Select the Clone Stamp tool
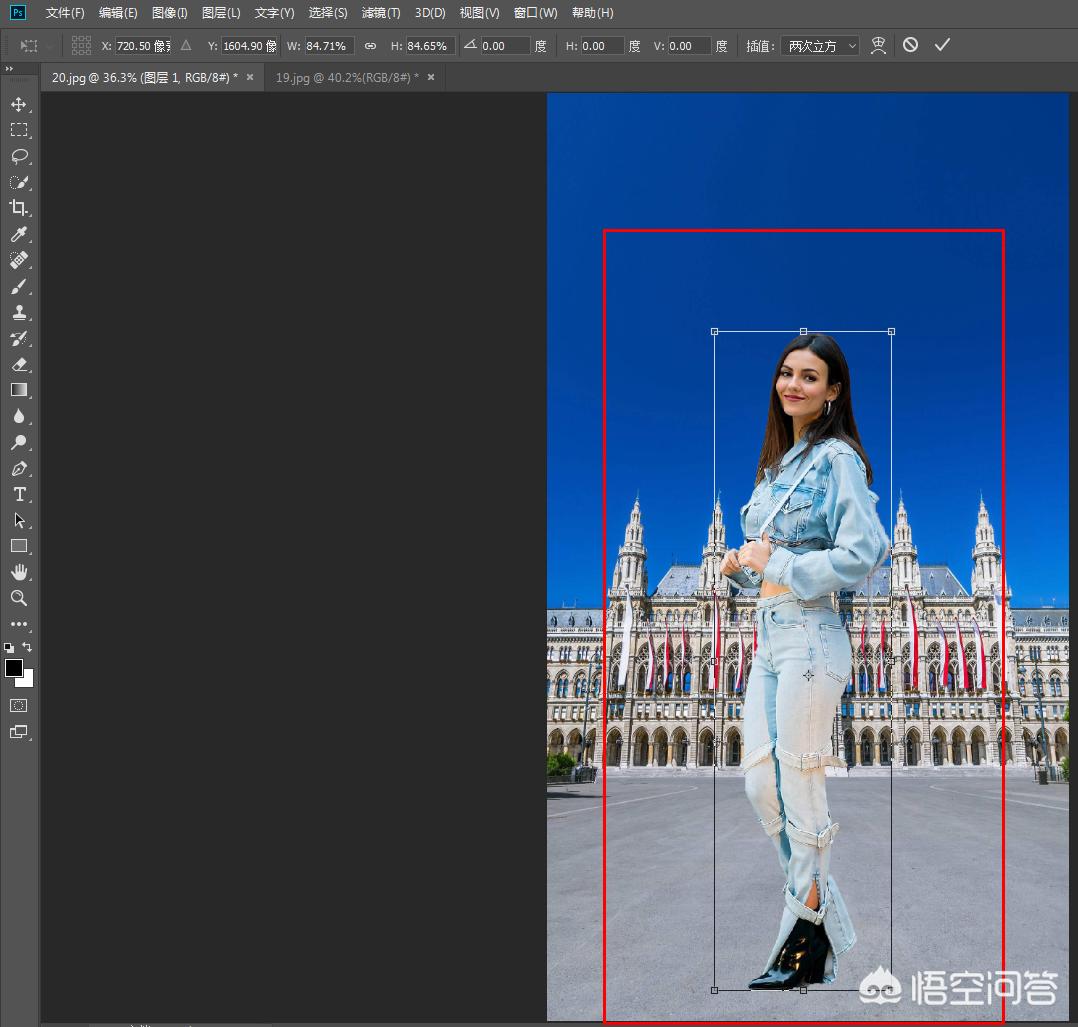1078x1027 pixels. (20, 313)
